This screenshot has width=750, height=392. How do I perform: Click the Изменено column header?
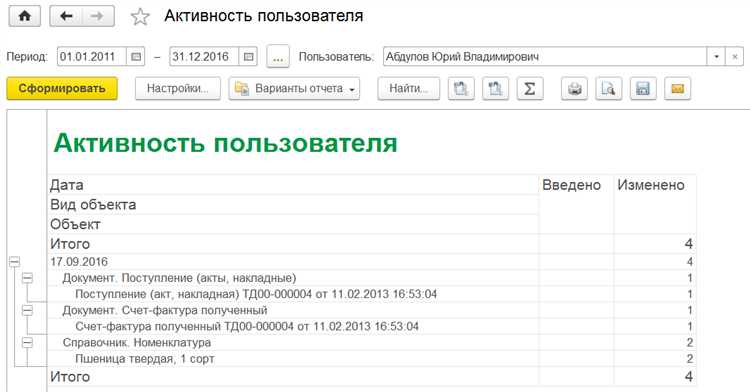tap(655, 204)
